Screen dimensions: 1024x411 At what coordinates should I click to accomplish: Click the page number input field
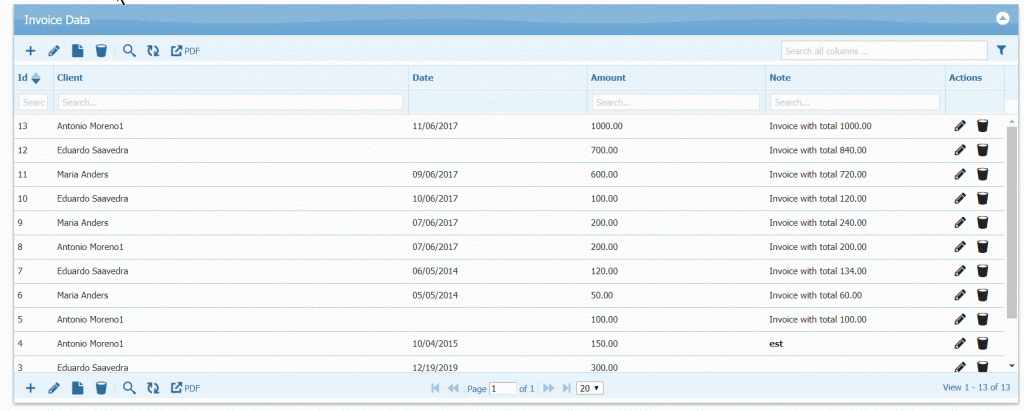[x=502, y=388]
